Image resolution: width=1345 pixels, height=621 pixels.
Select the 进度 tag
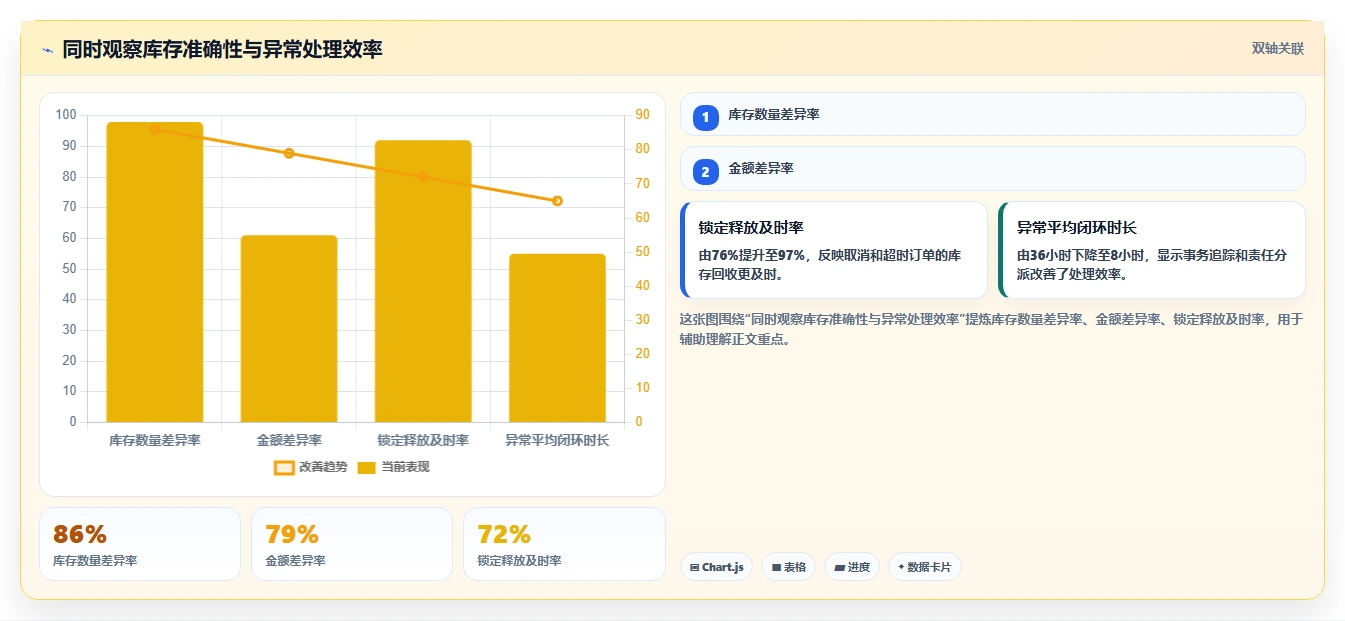click(852, 567)
